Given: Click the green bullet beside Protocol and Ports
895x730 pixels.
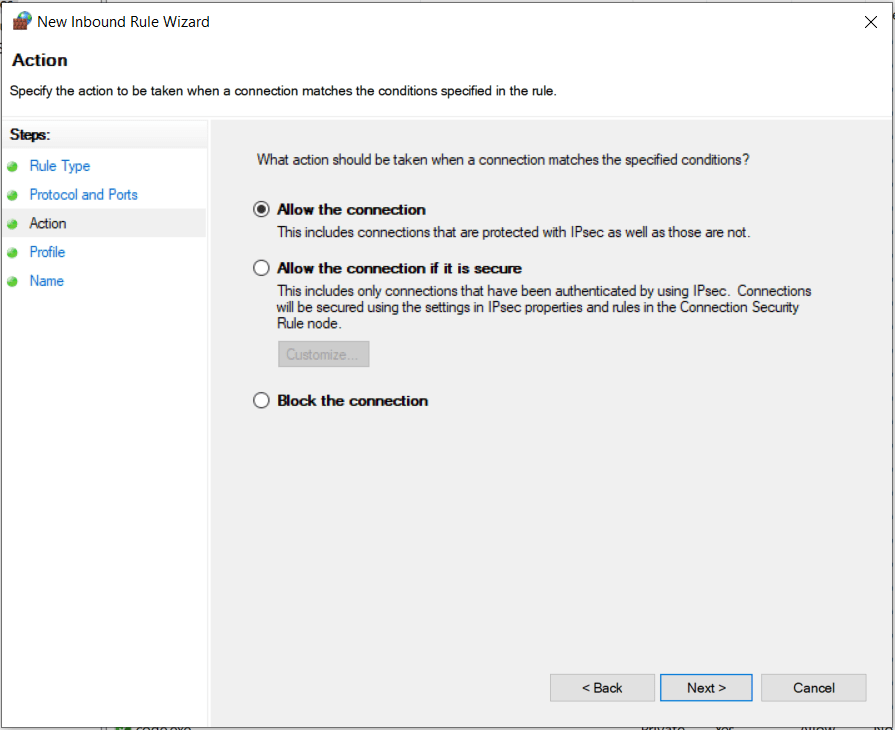Looking at the screenshot, I should [12, 196].
